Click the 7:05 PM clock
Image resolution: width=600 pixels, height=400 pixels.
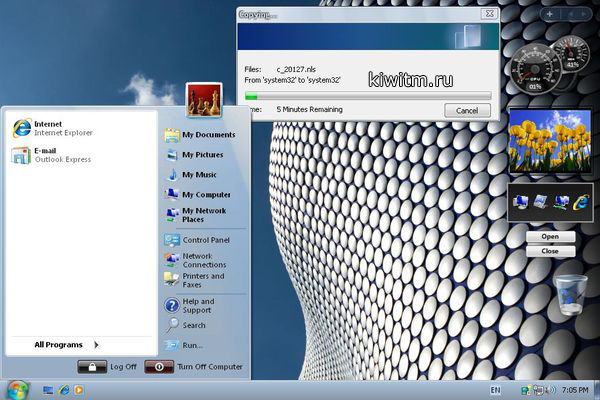coord(575,390)
